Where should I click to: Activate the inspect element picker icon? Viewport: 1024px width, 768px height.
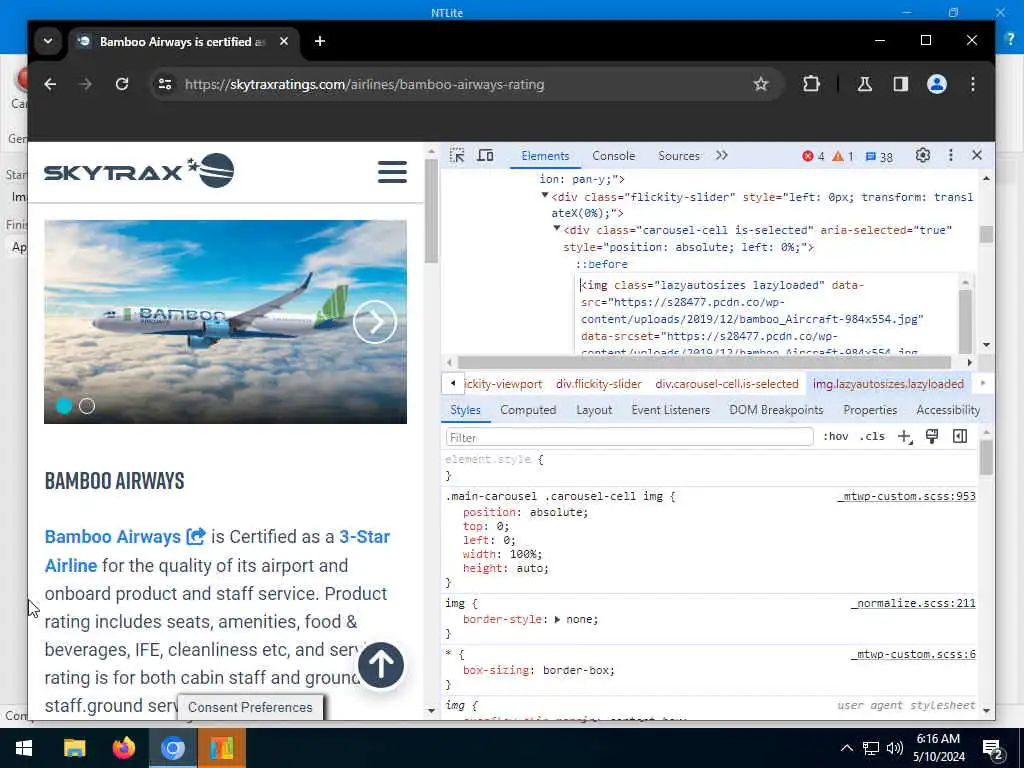click(x=457, y=155)
